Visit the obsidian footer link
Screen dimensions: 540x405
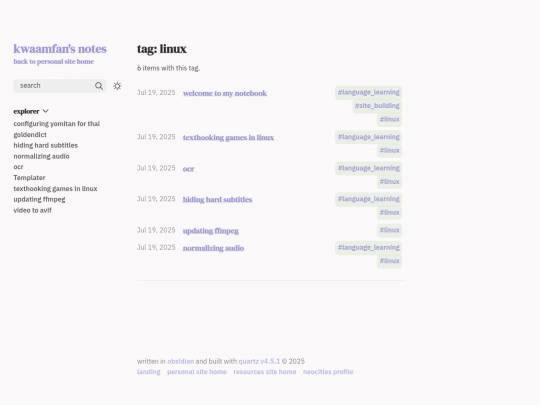[x=181, y=361]
